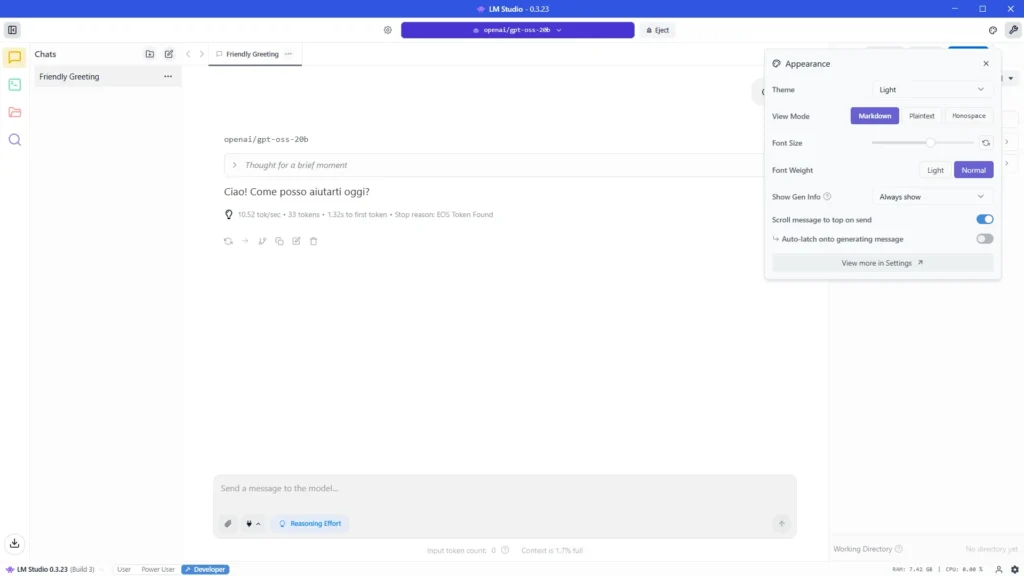Viewport: 1024px width, 576px height.
Task: Click the Downloads icon at bottom left
Action: (14, 543)
